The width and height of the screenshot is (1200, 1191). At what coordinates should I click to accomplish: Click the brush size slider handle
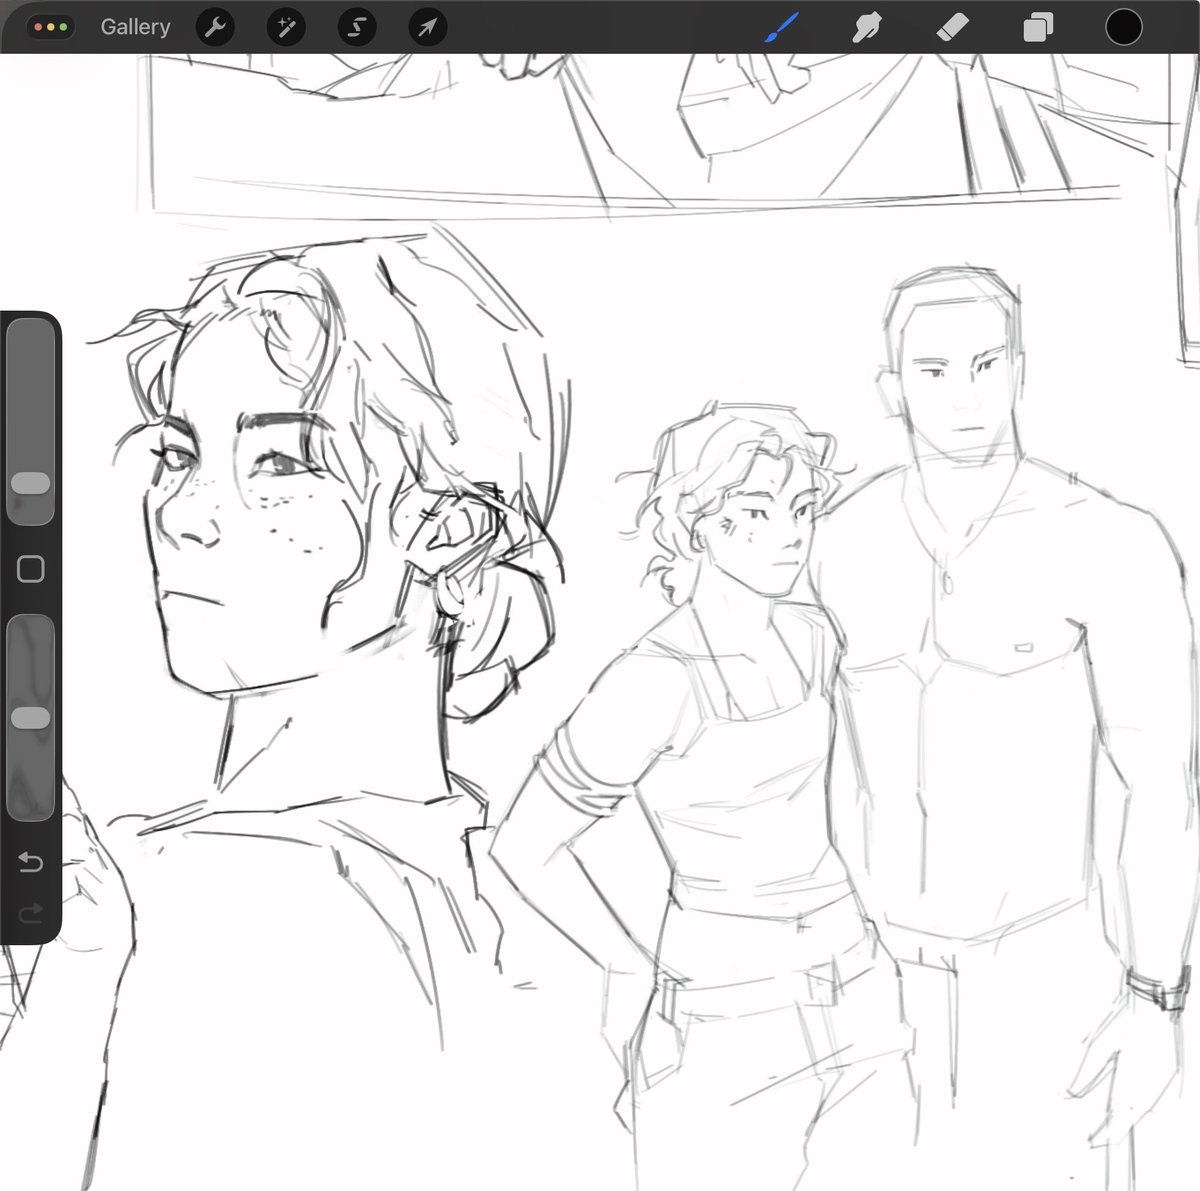tap(30, 483)
